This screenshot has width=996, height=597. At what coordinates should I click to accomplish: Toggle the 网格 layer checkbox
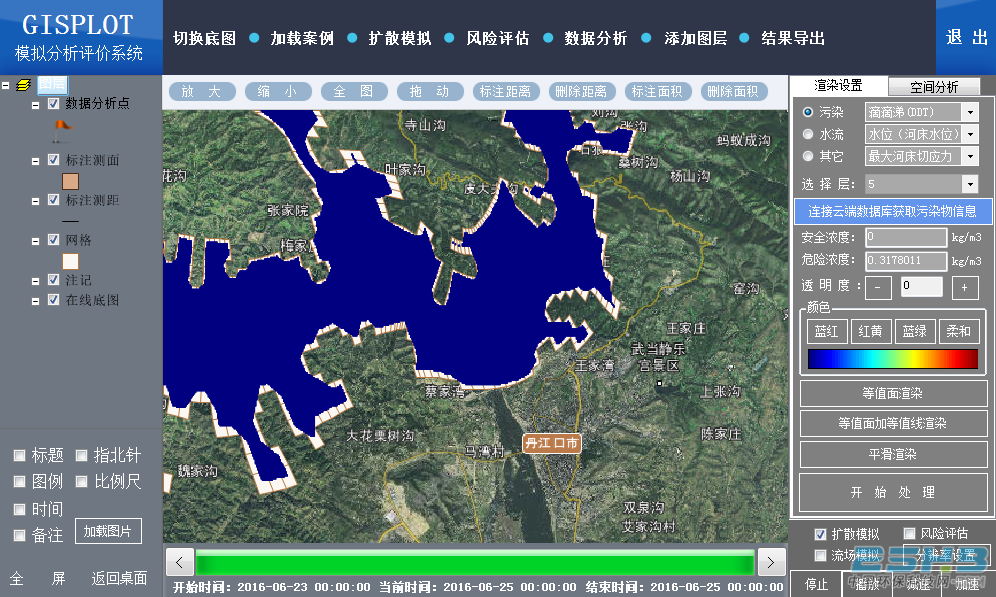coord(54,240)
